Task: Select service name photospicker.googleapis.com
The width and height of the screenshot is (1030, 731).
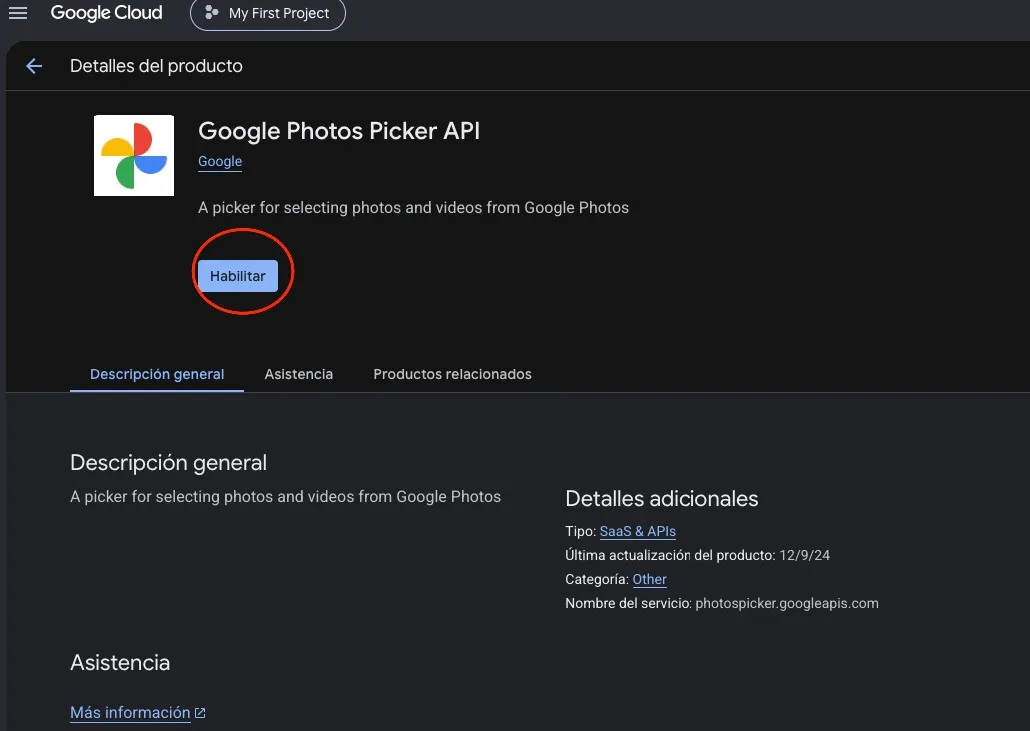Action: tap(786, 603)
